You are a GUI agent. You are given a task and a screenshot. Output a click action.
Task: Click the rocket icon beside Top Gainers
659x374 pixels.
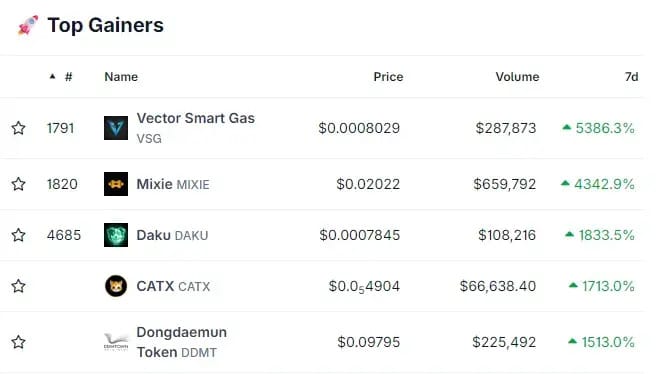pyautogui.click(x=28, y=25)
